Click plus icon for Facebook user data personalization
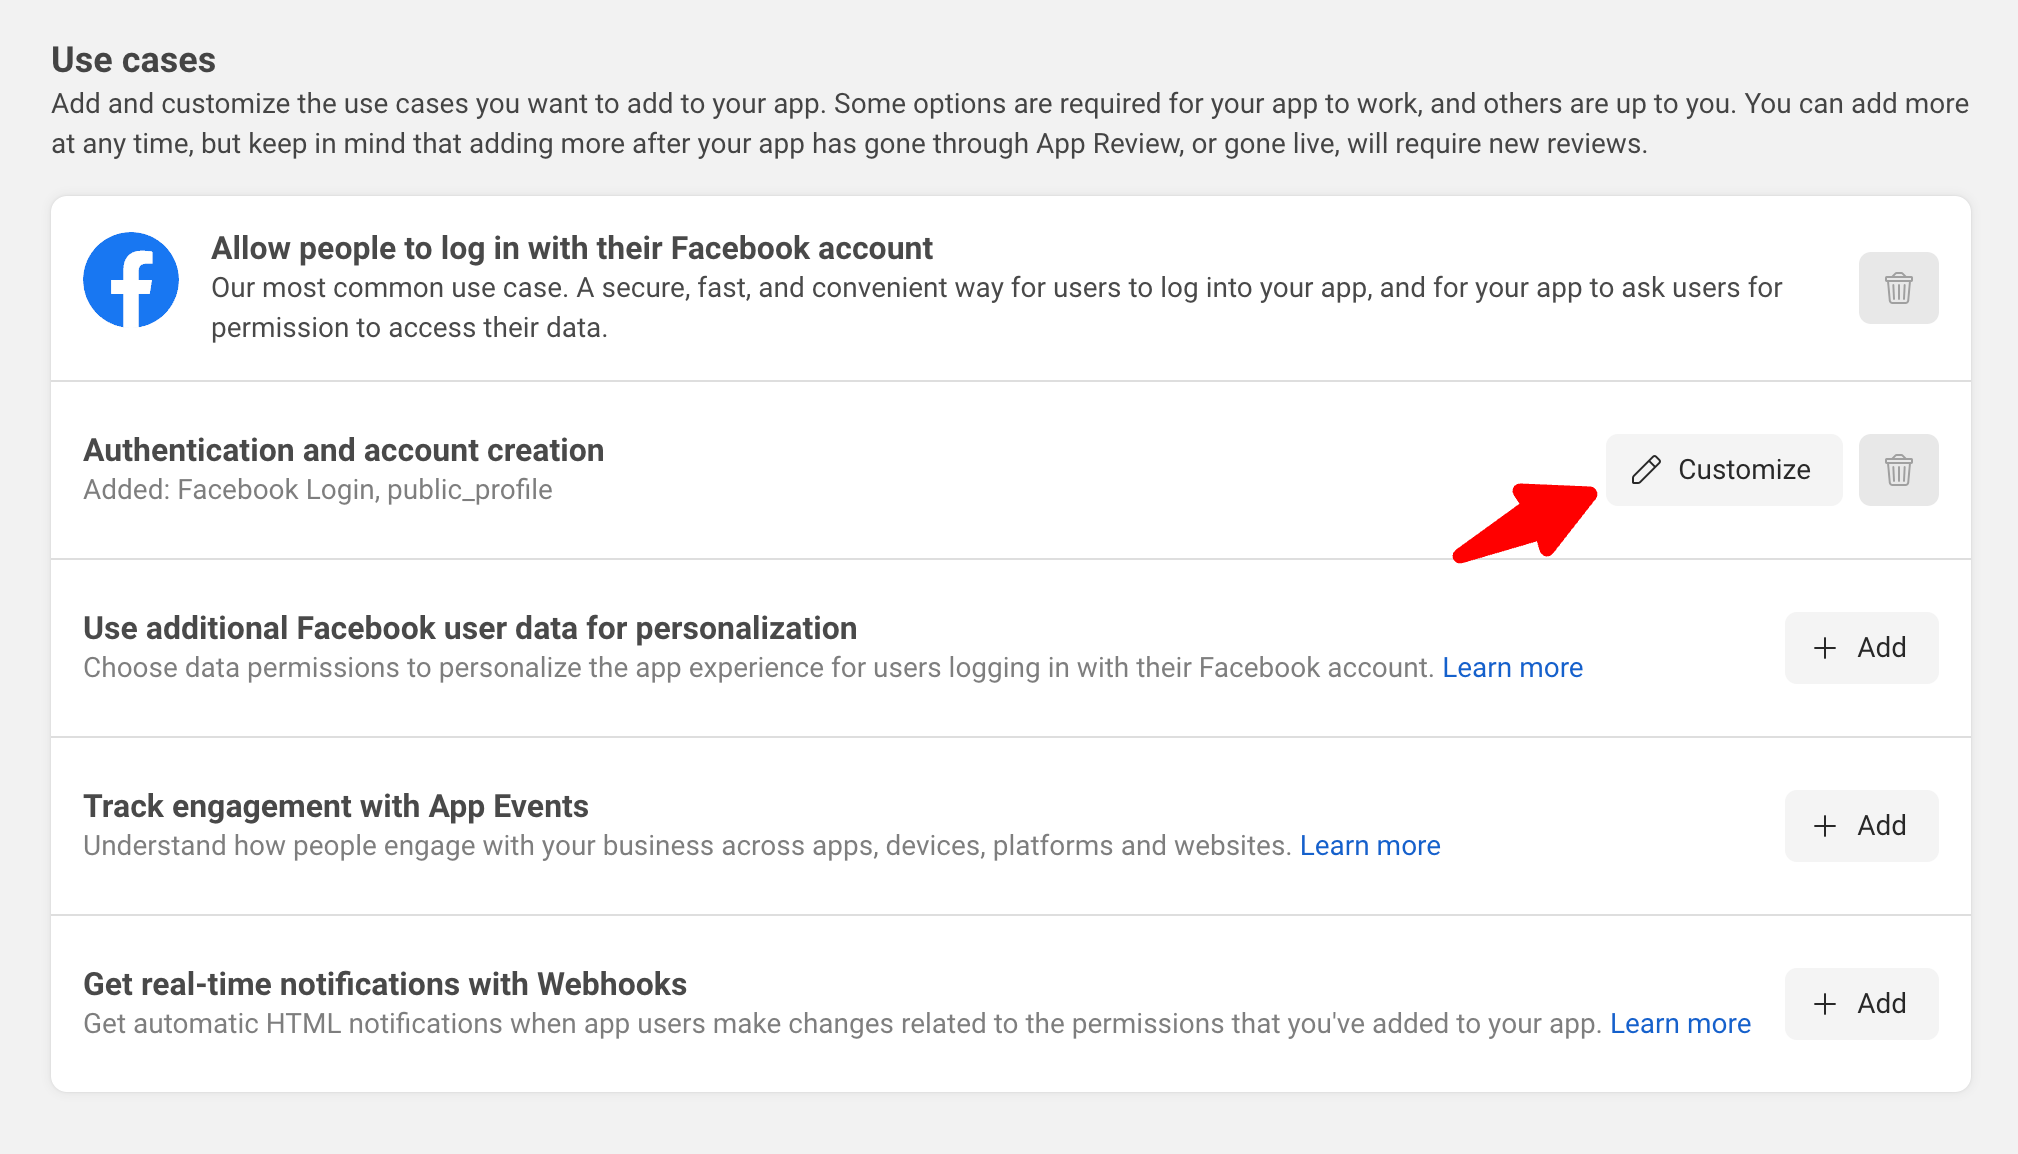Screen dimensions: 2018x1154 [x=1825, y=648]
